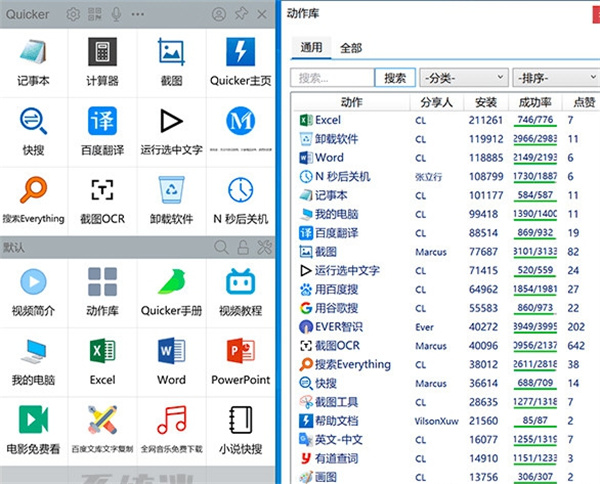The width and height of the screenshot is (600, 484).
Task: Expand the 排序 sort dropdown
Action: pyautogui.click(x=553, y=77)
